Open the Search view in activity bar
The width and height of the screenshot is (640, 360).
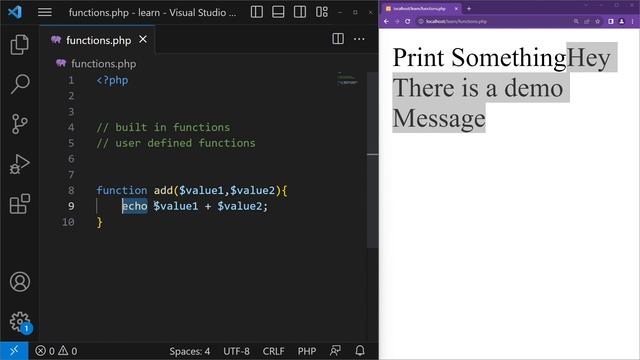(19, 84)
